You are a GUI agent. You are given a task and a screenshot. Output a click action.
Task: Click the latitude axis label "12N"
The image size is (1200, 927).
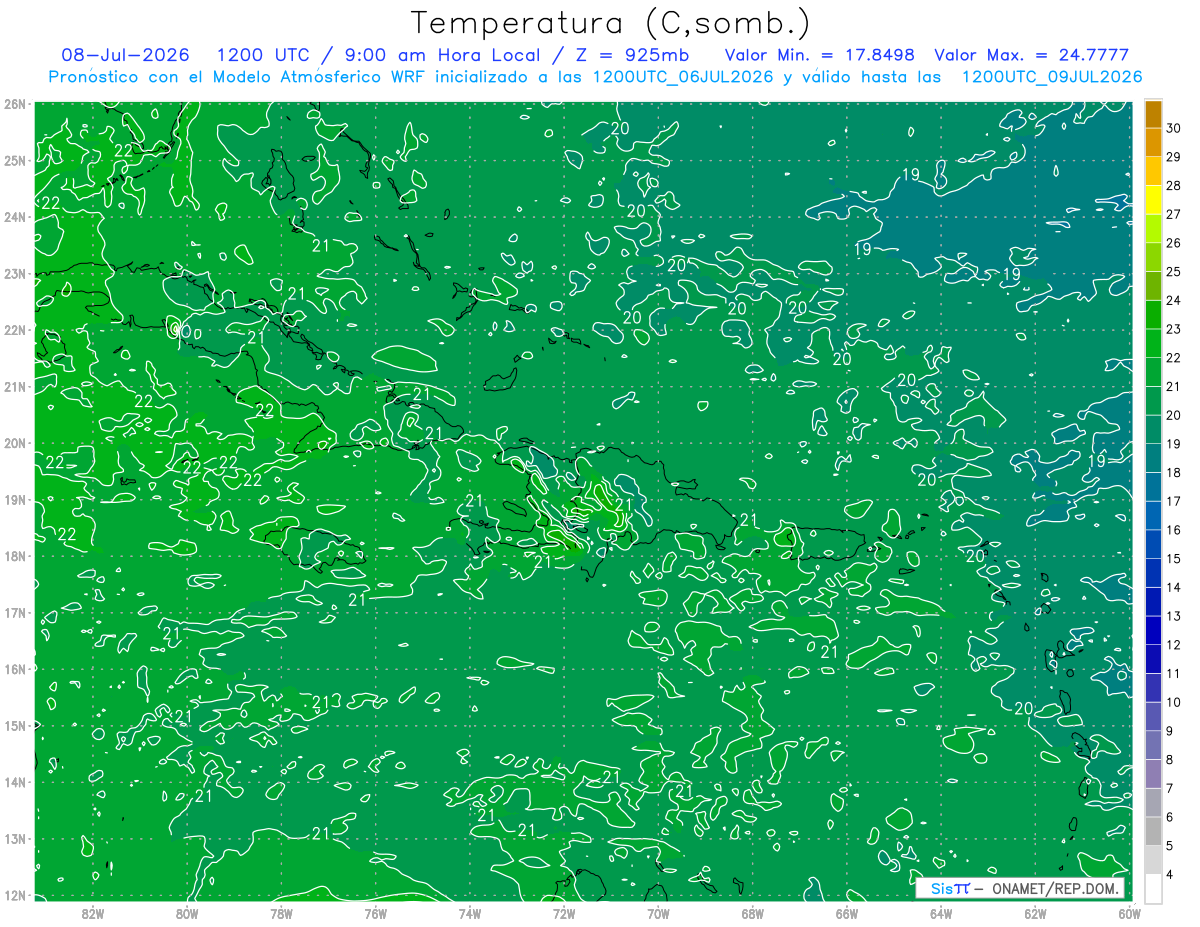(x=14, y=896)
